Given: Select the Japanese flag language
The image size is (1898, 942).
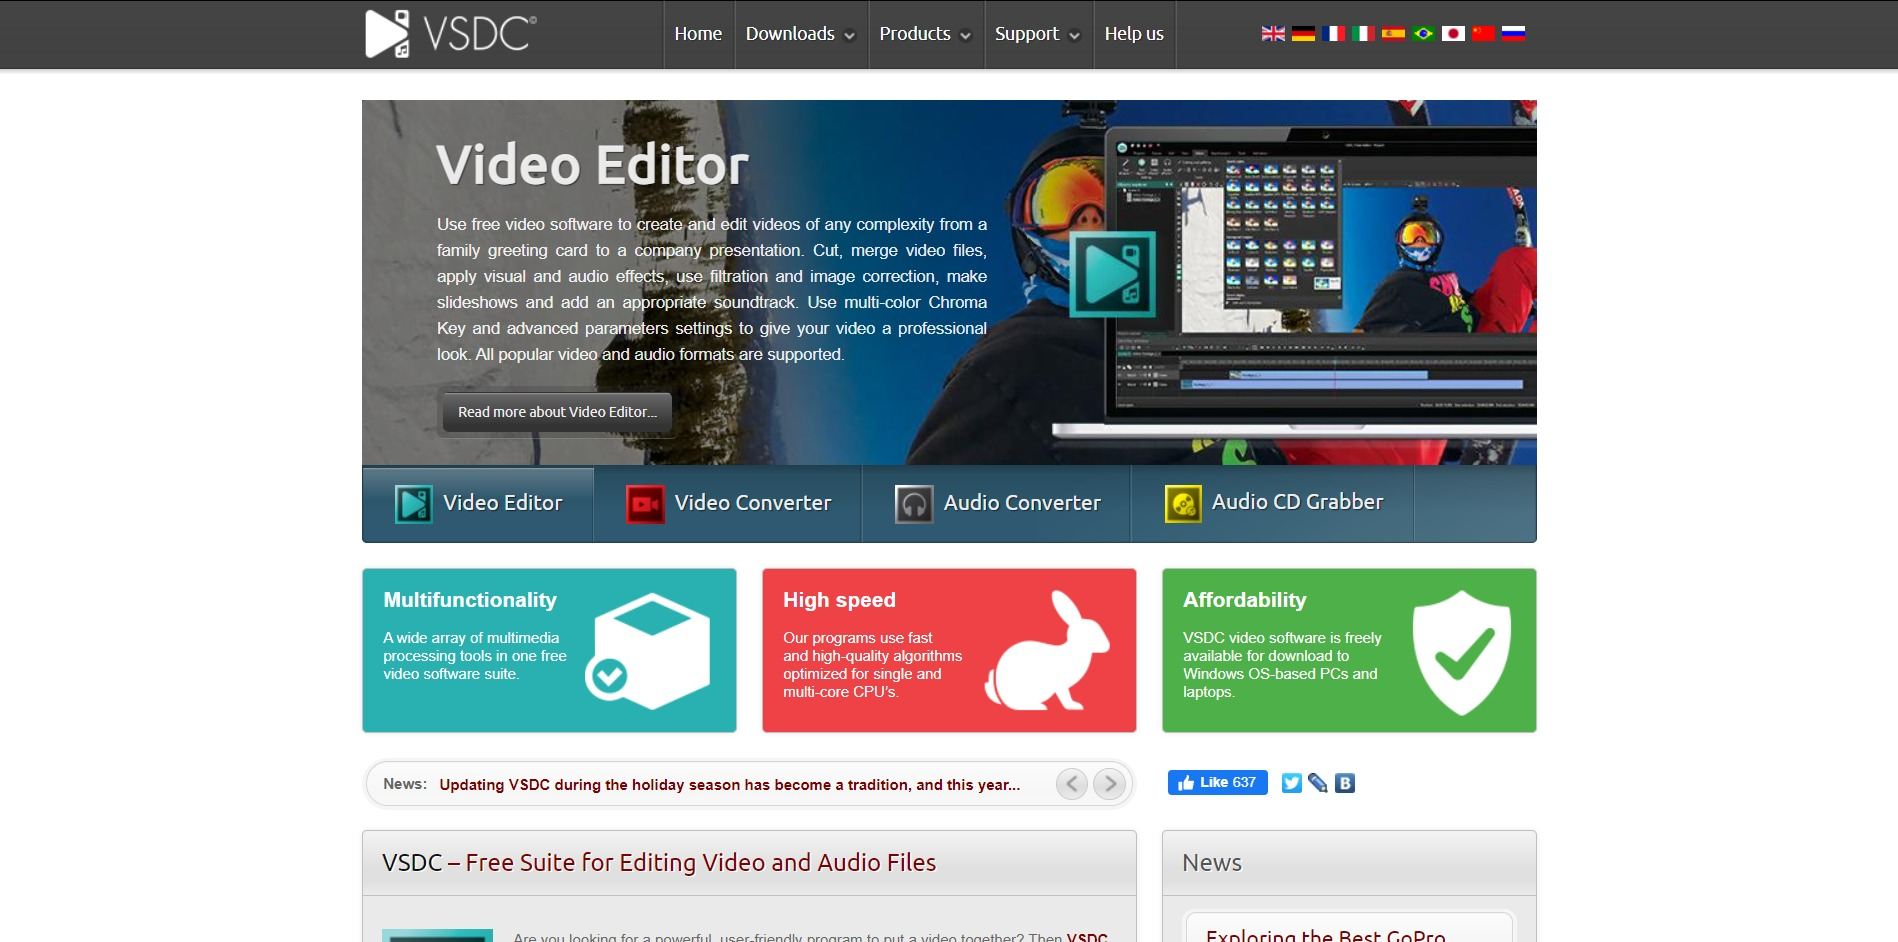Looking at the screenshot, I should pos(1453,33).
